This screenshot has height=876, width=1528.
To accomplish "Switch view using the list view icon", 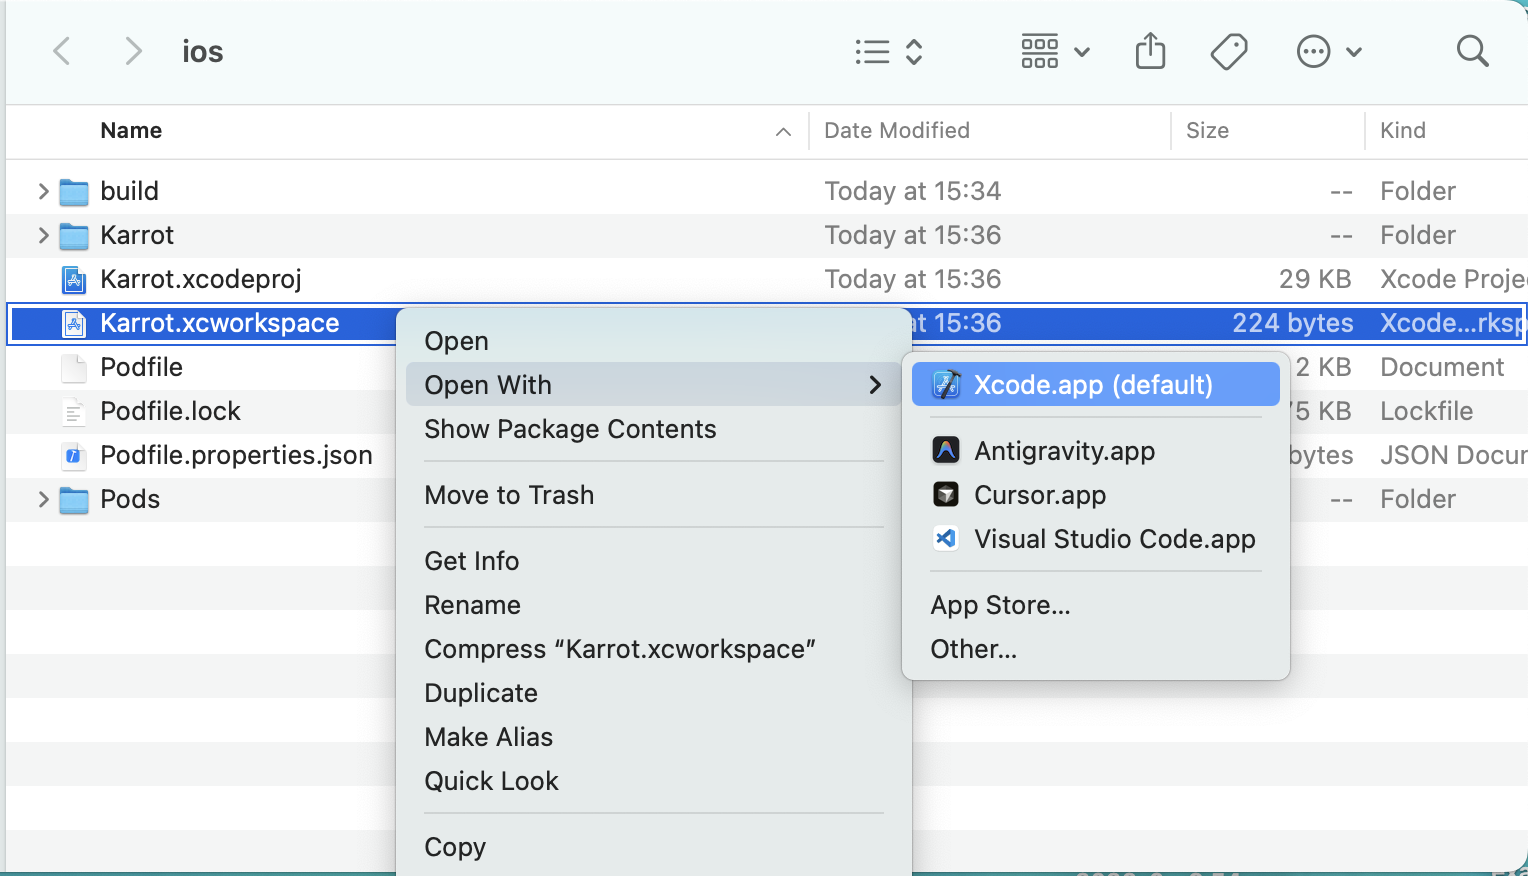I will [x=872, y=52].
